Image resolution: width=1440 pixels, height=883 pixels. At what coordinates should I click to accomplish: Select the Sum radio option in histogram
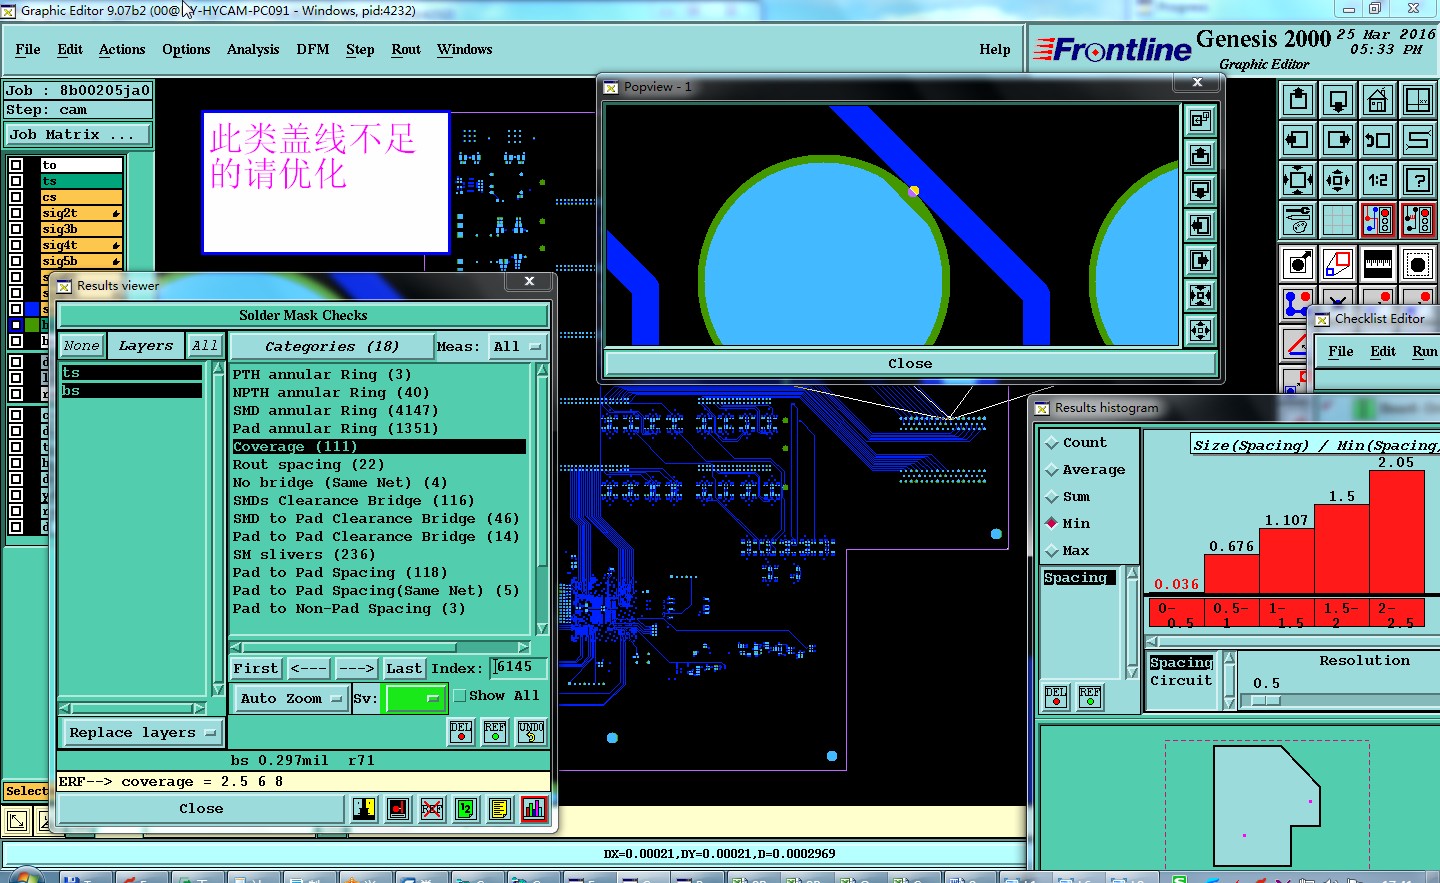point(1068,496)
